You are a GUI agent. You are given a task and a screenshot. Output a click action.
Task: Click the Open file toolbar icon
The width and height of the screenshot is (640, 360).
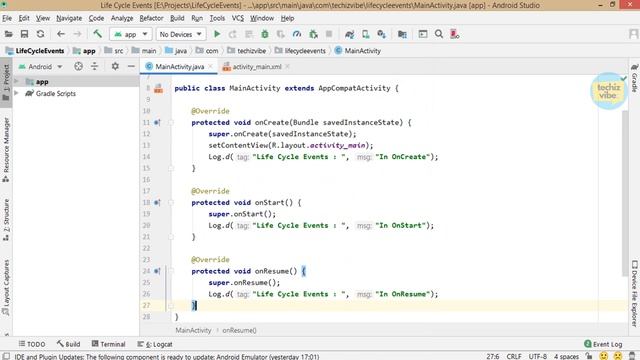(8, 34)
